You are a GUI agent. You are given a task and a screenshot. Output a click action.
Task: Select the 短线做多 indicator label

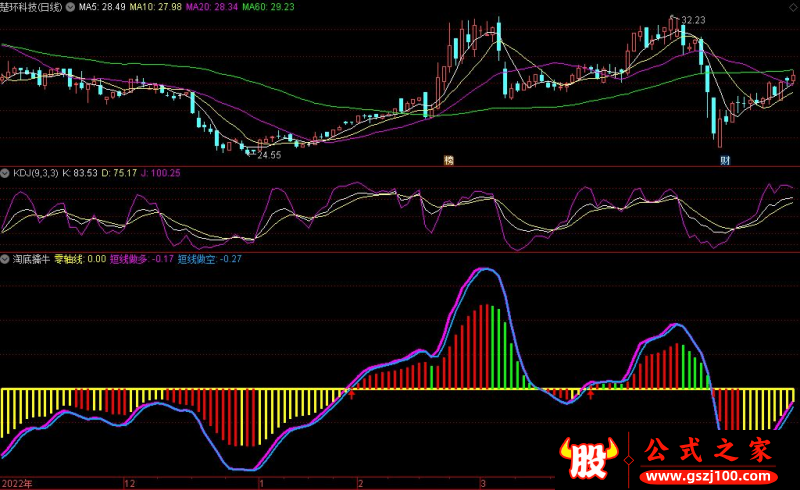tap(141, 259)
